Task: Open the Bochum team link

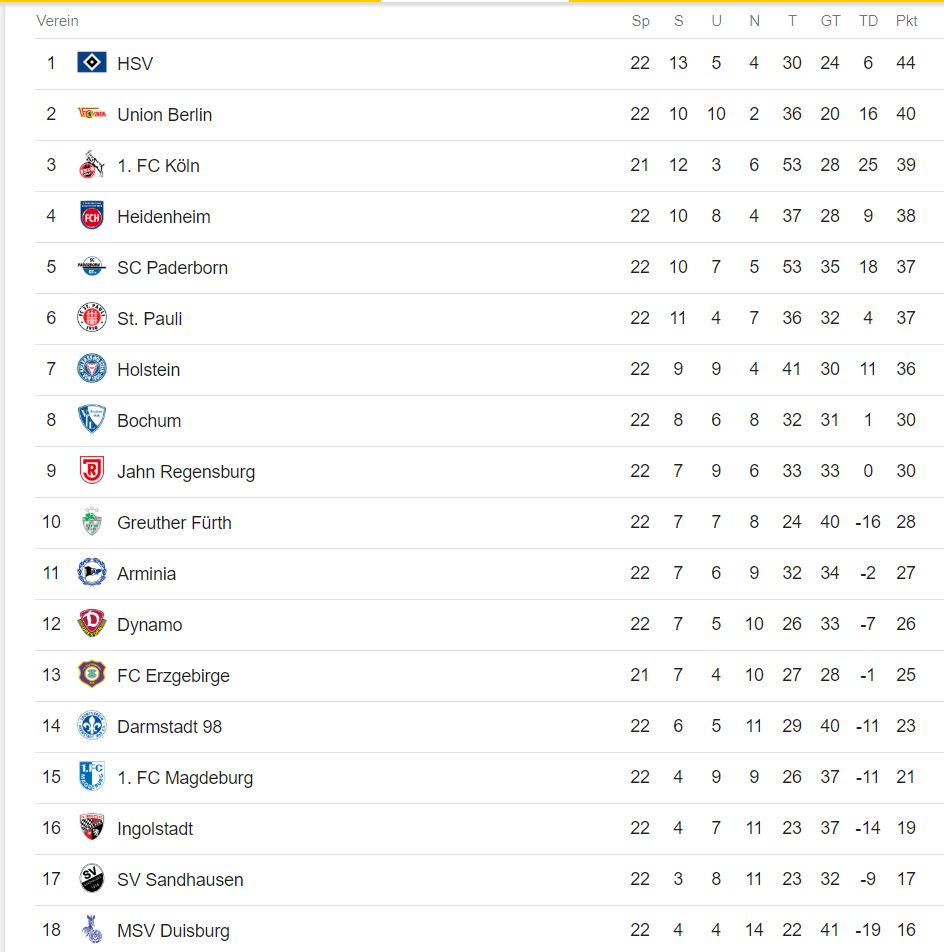Action: point(149,421)
